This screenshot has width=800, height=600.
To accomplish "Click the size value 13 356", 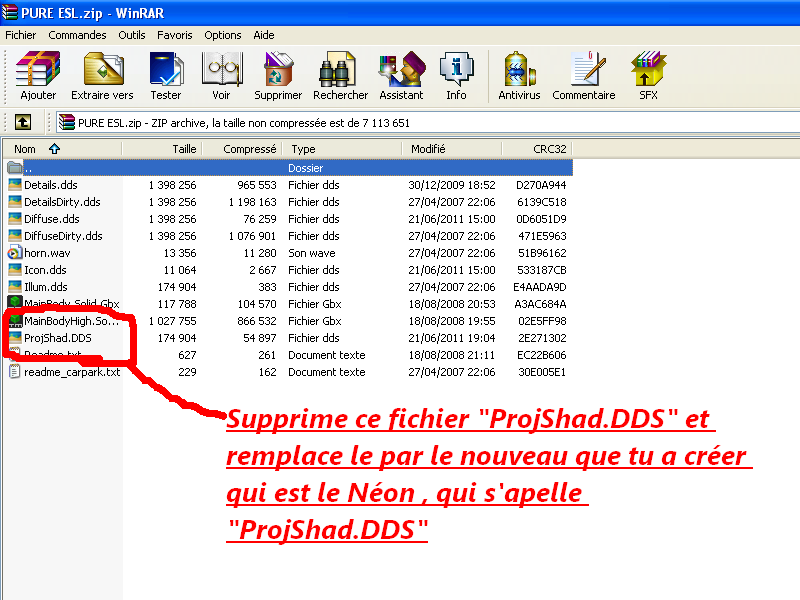I will tap(180, 253).
